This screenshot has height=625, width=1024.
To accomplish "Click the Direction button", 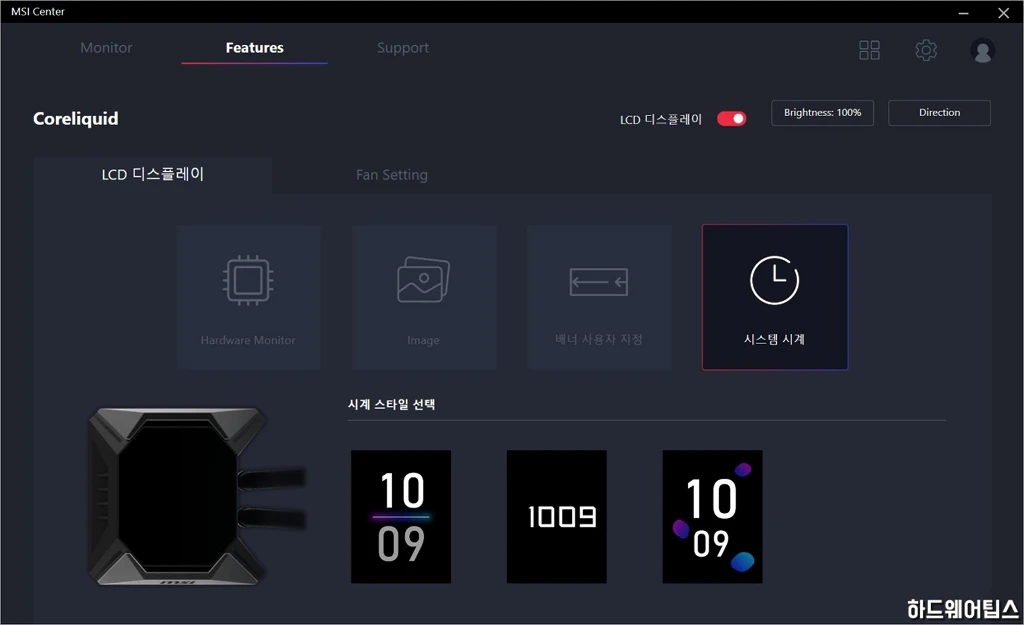I will pos(939,112).
